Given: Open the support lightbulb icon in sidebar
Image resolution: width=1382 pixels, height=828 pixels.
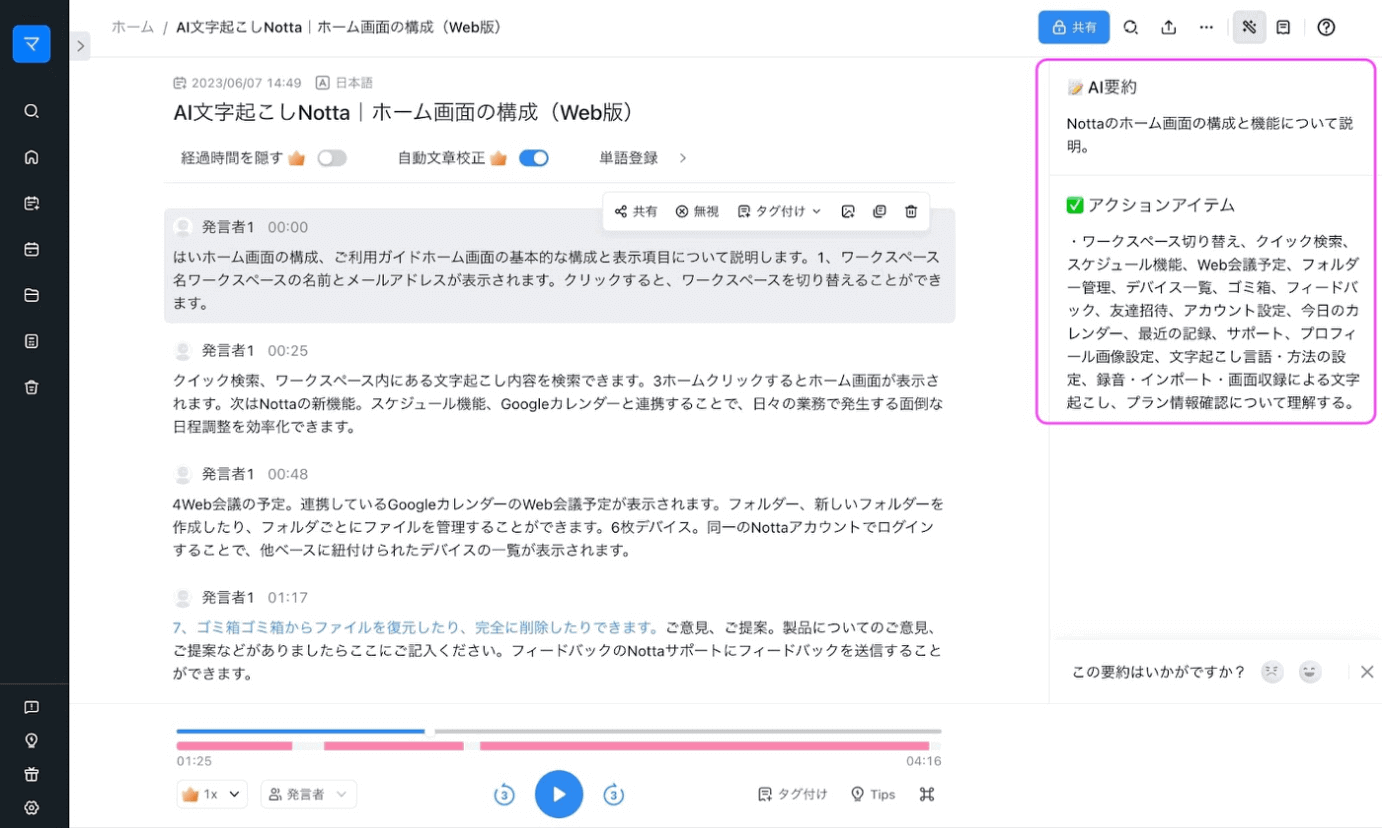Looking at the screenshot, I should 31,740.
